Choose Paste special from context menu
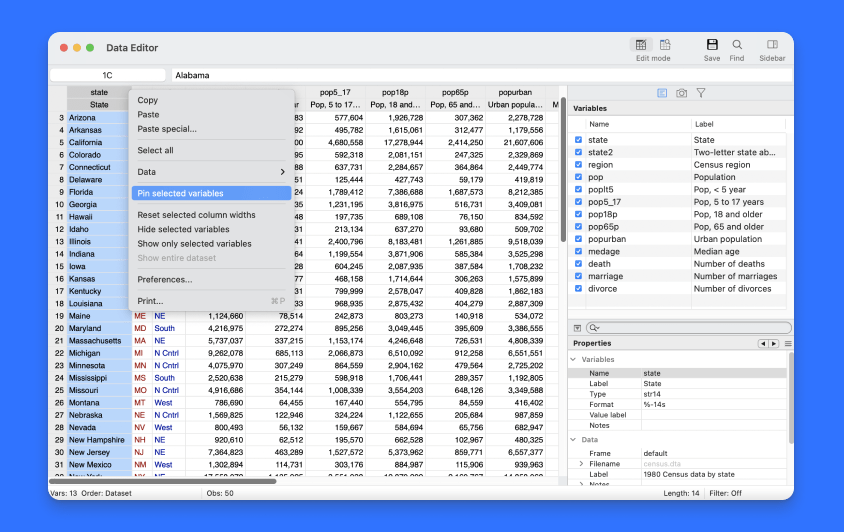 [211, 129]
